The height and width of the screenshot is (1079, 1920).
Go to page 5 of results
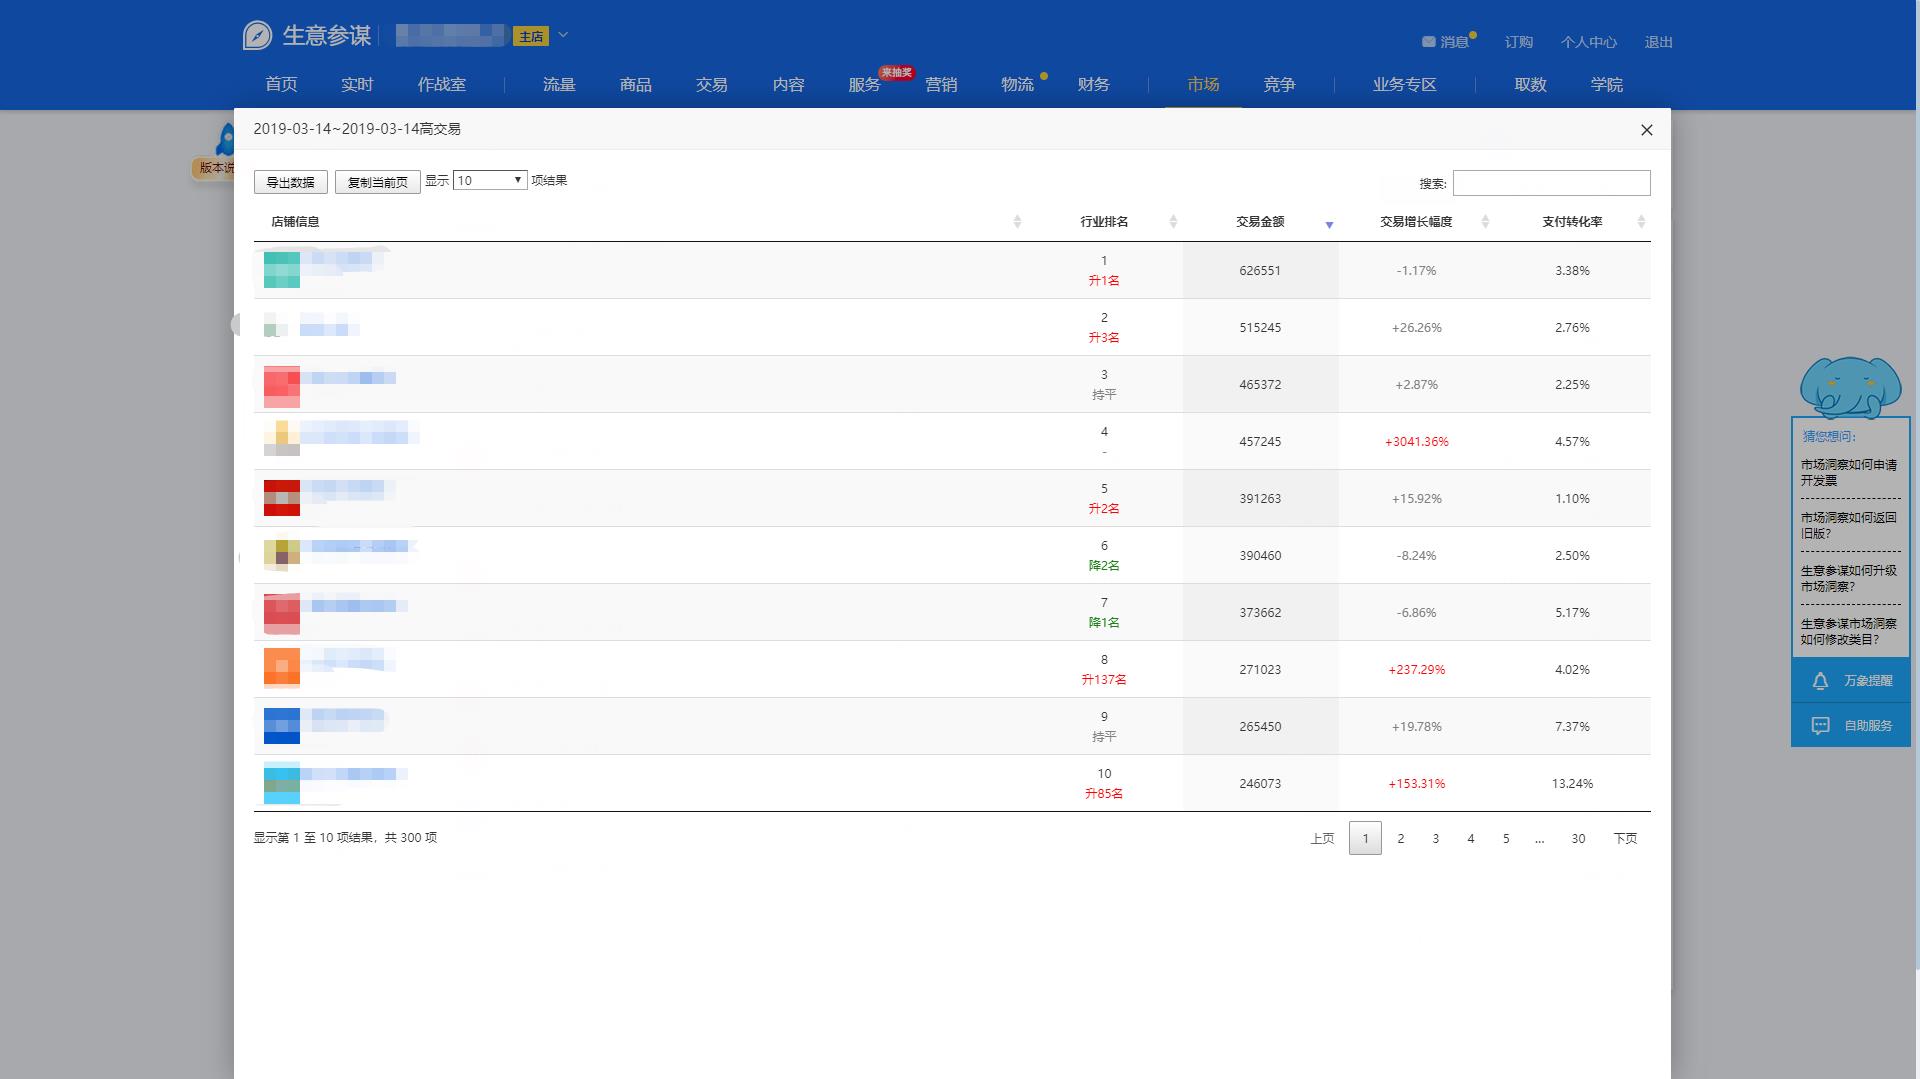point(1505,838)
